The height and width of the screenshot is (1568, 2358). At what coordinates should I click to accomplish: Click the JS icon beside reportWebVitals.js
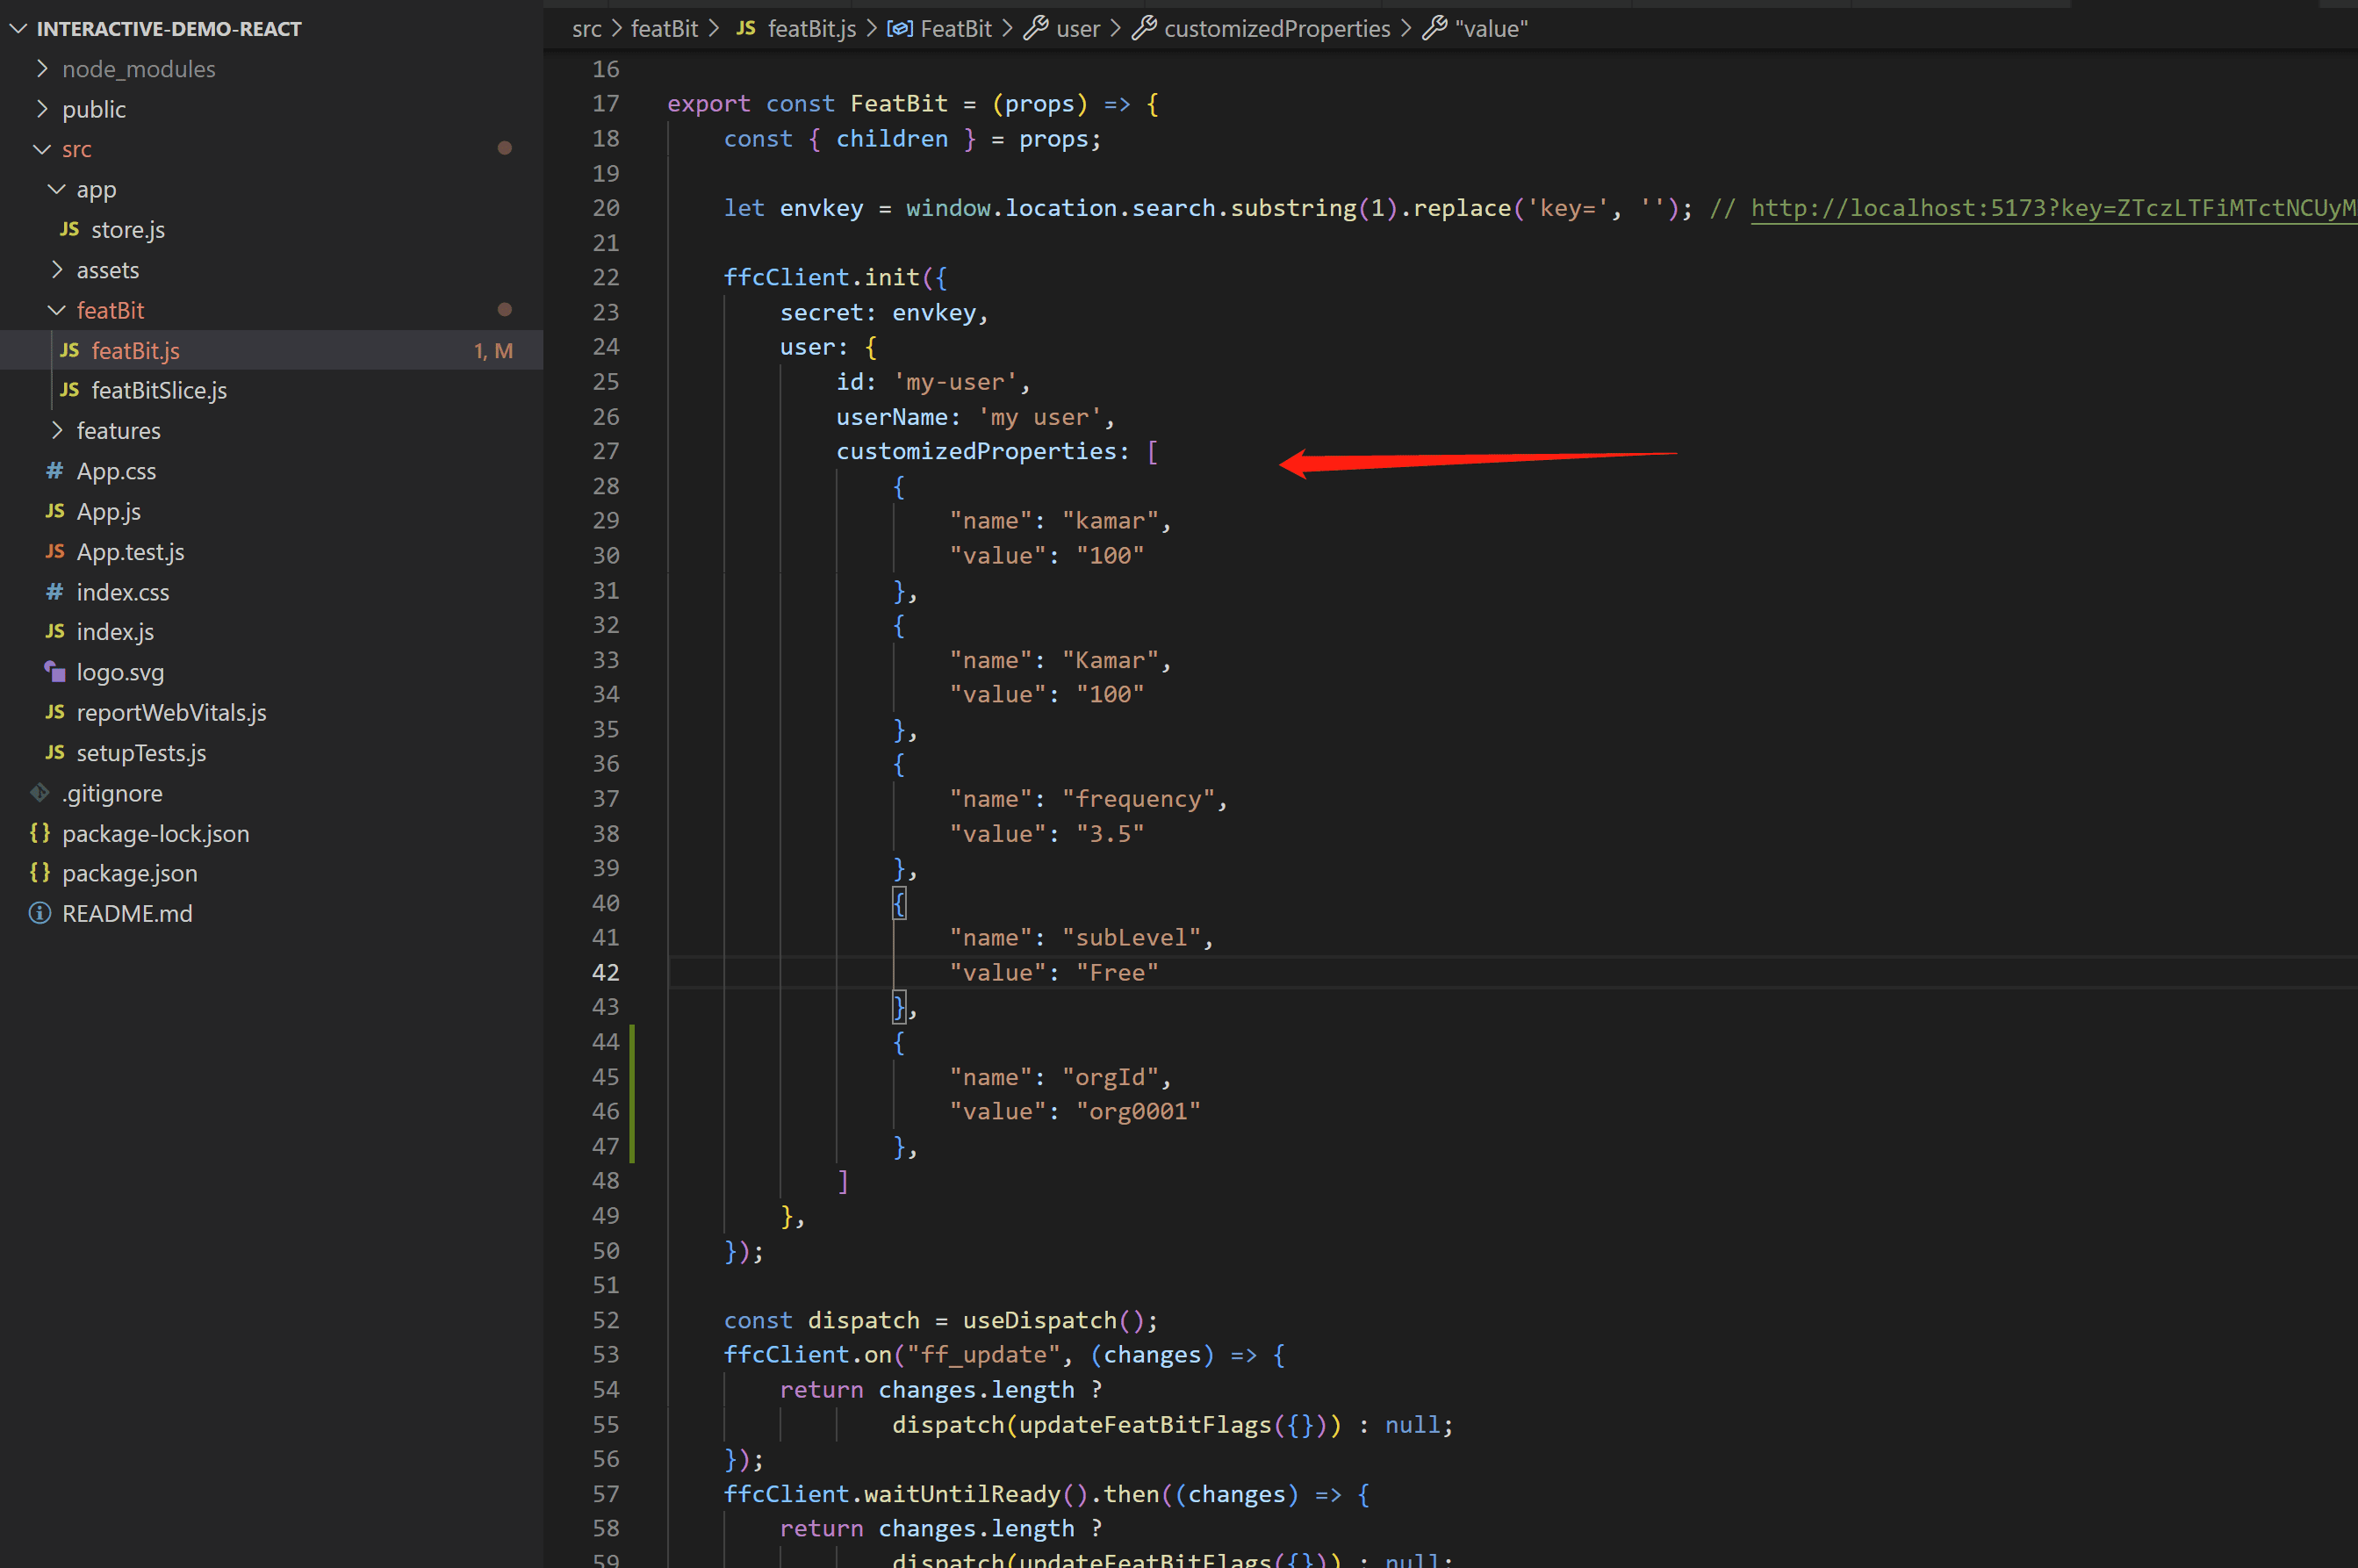tap(55, 712)
